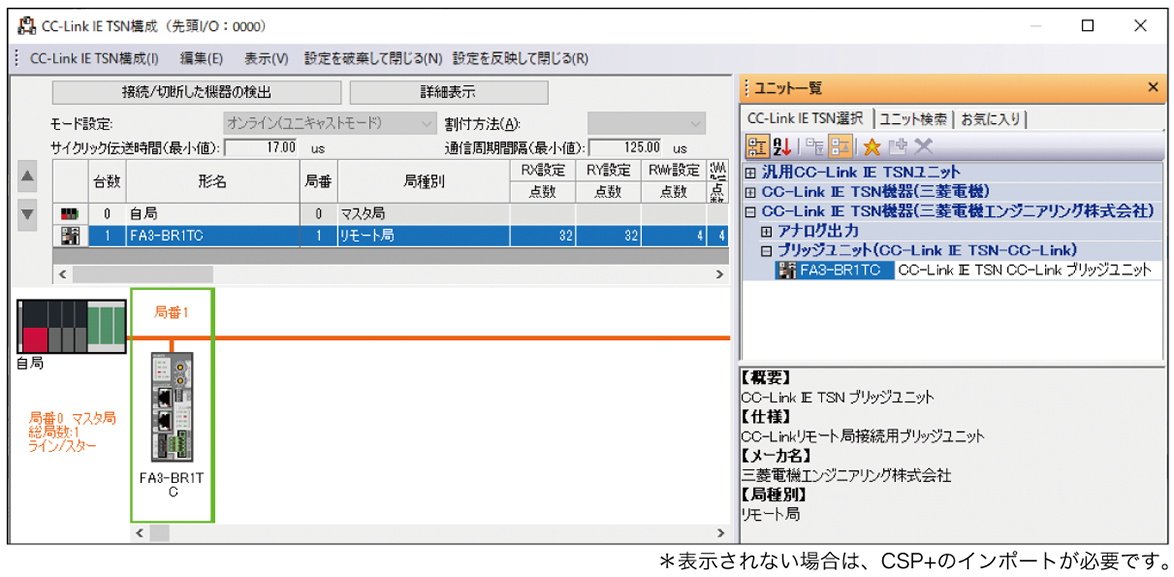Click the categorized tree view icon in unit list
Screen dimensions: 1174x577
click(x=758, y=147)
